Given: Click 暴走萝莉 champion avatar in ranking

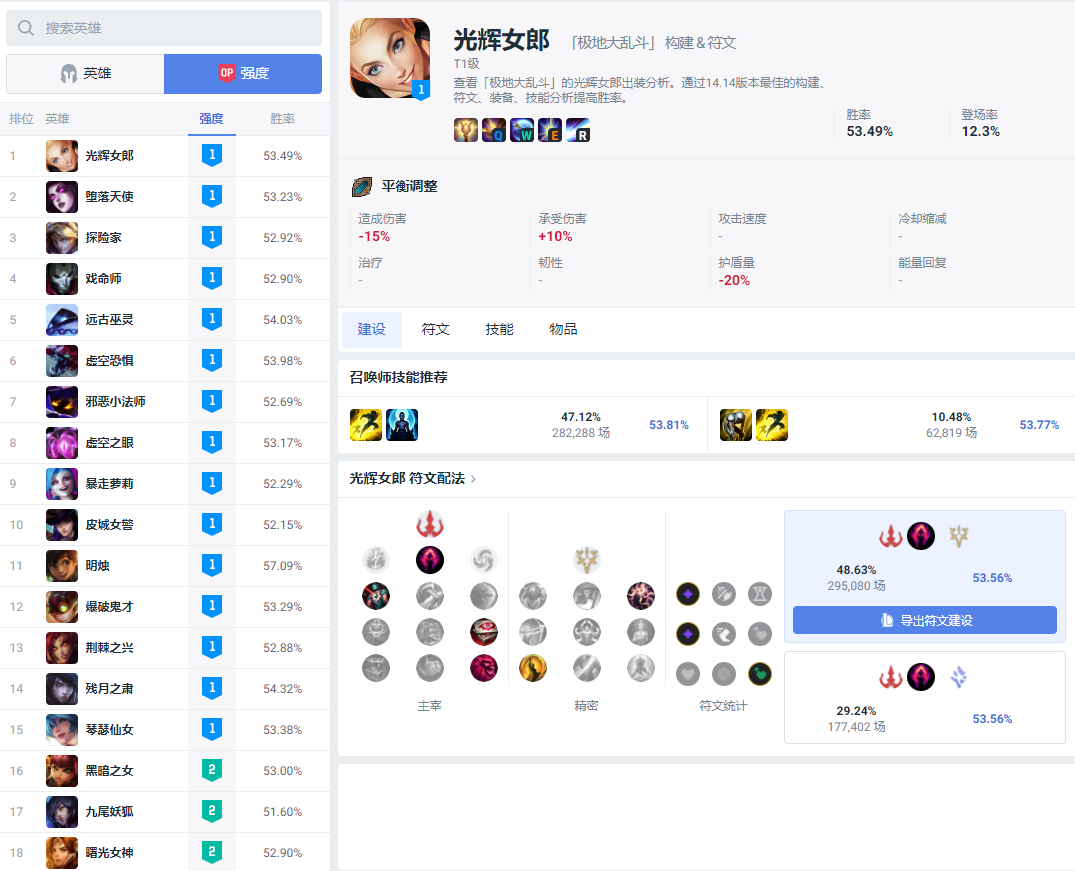Looking at the screenshot, I should click(62, 484).
